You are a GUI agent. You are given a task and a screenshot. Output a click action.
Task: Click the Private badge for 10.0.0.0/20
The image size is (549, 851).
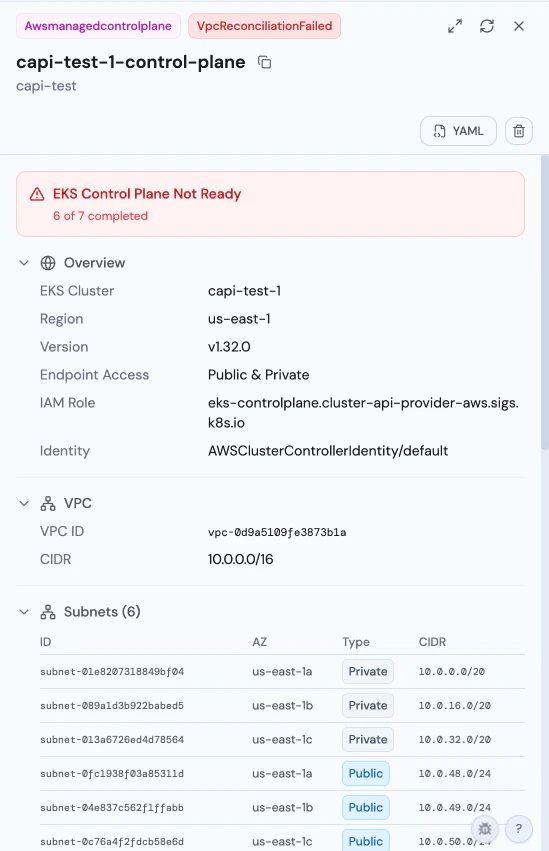368,671
